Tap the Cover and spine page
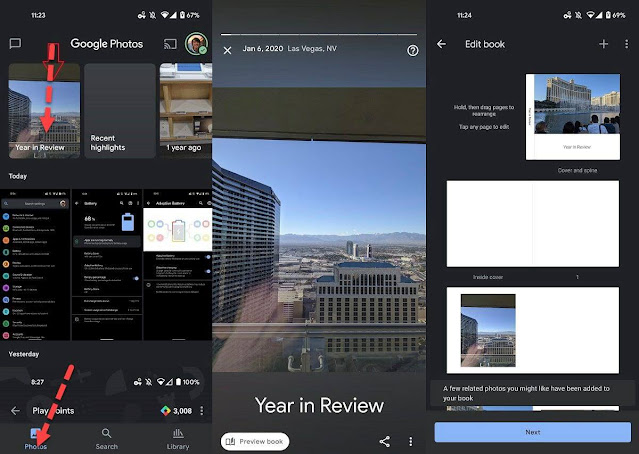This screenshot has height=454, width=639. tap(573, 117)
